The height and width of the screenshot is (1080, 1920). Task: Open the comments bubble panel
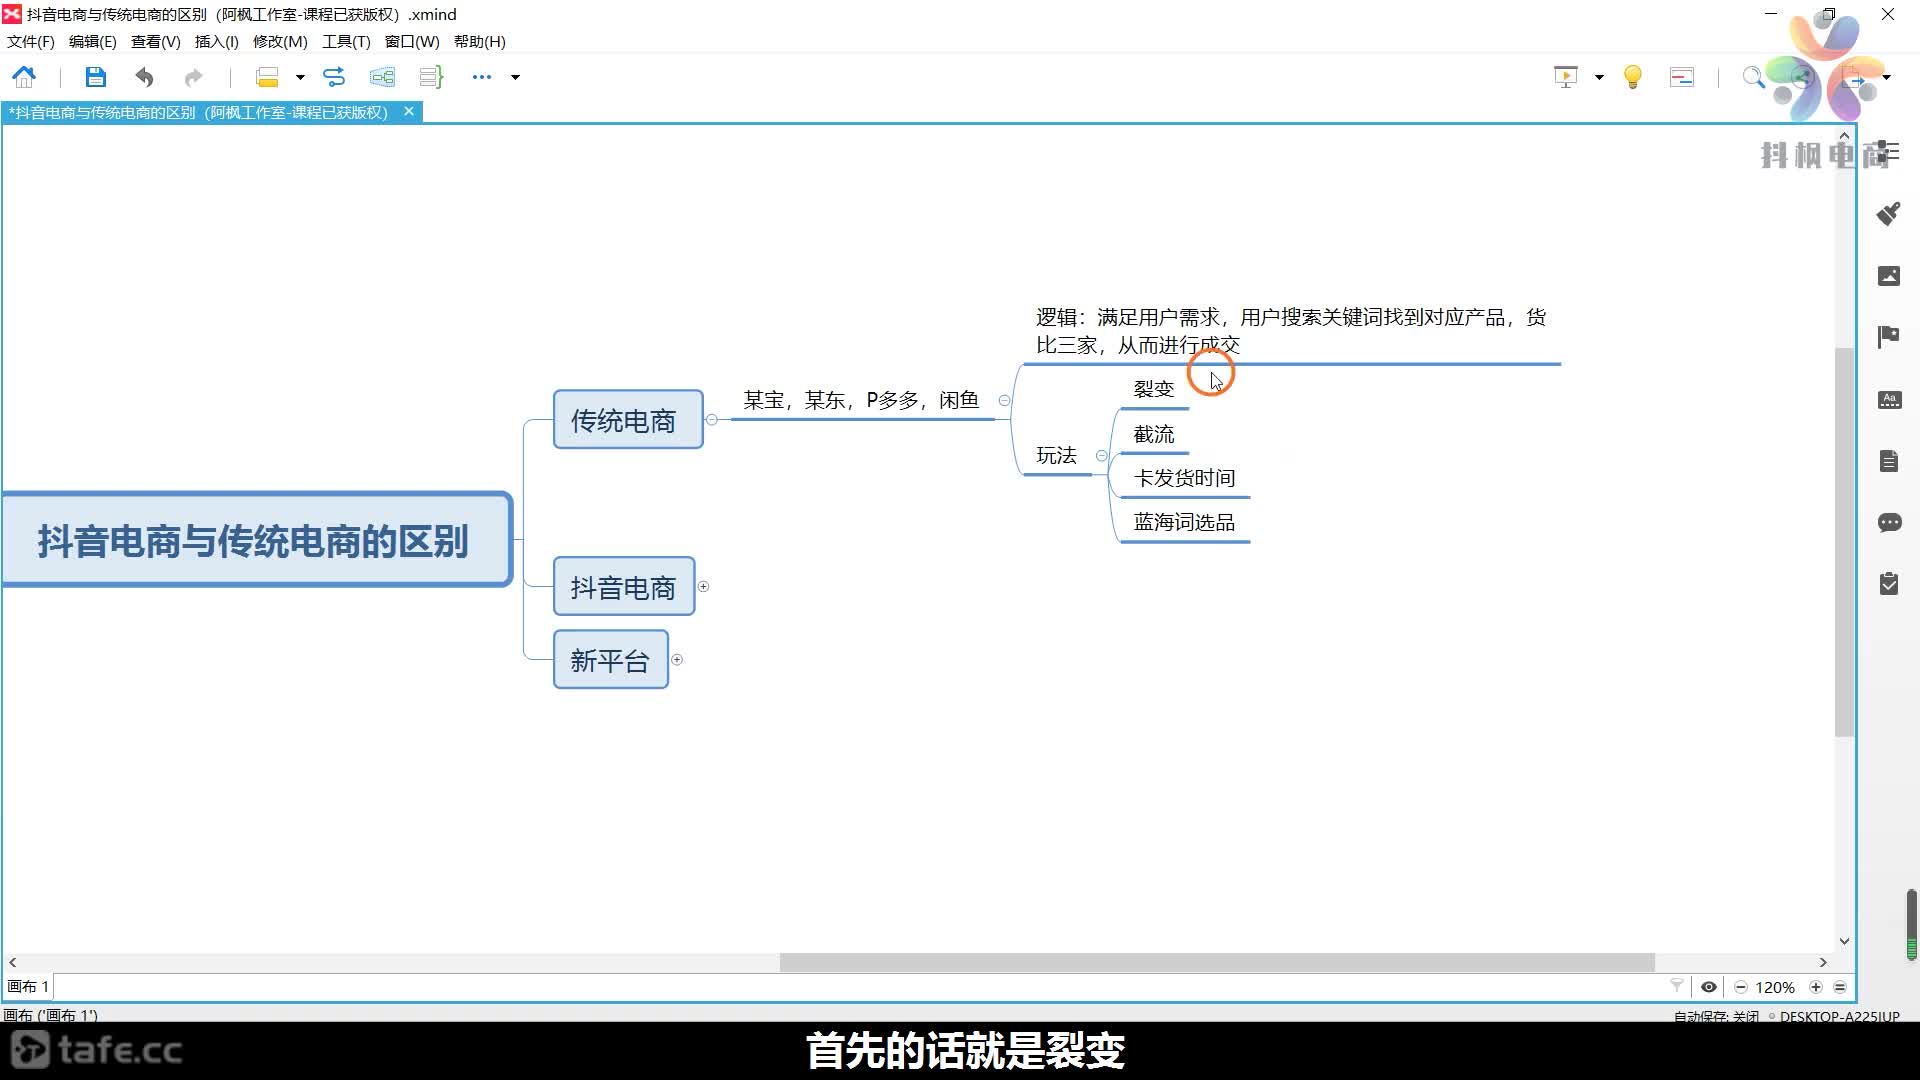coord(1889,523)
